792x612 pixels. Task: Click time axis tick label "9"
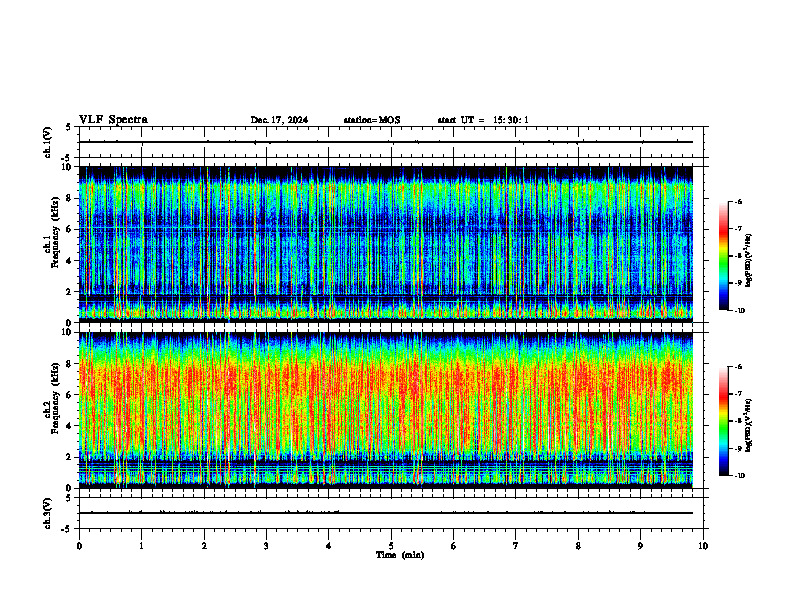(640, 546)
